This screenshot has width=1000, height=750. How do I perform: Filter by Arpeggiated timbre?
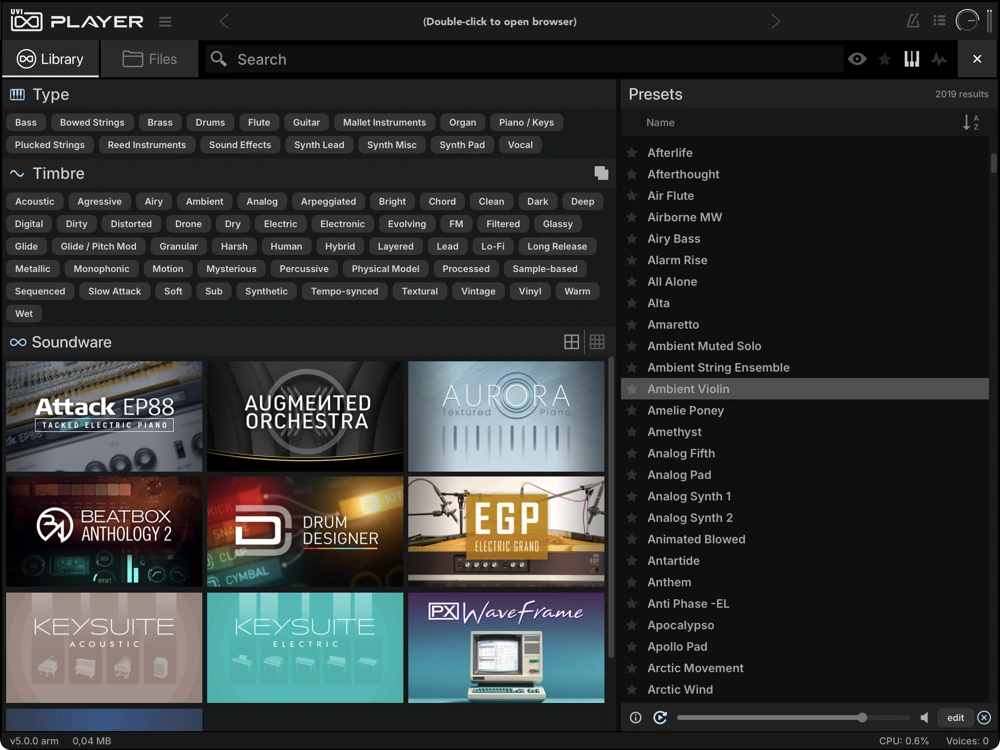pyautogui.click(x=328, y=202)
